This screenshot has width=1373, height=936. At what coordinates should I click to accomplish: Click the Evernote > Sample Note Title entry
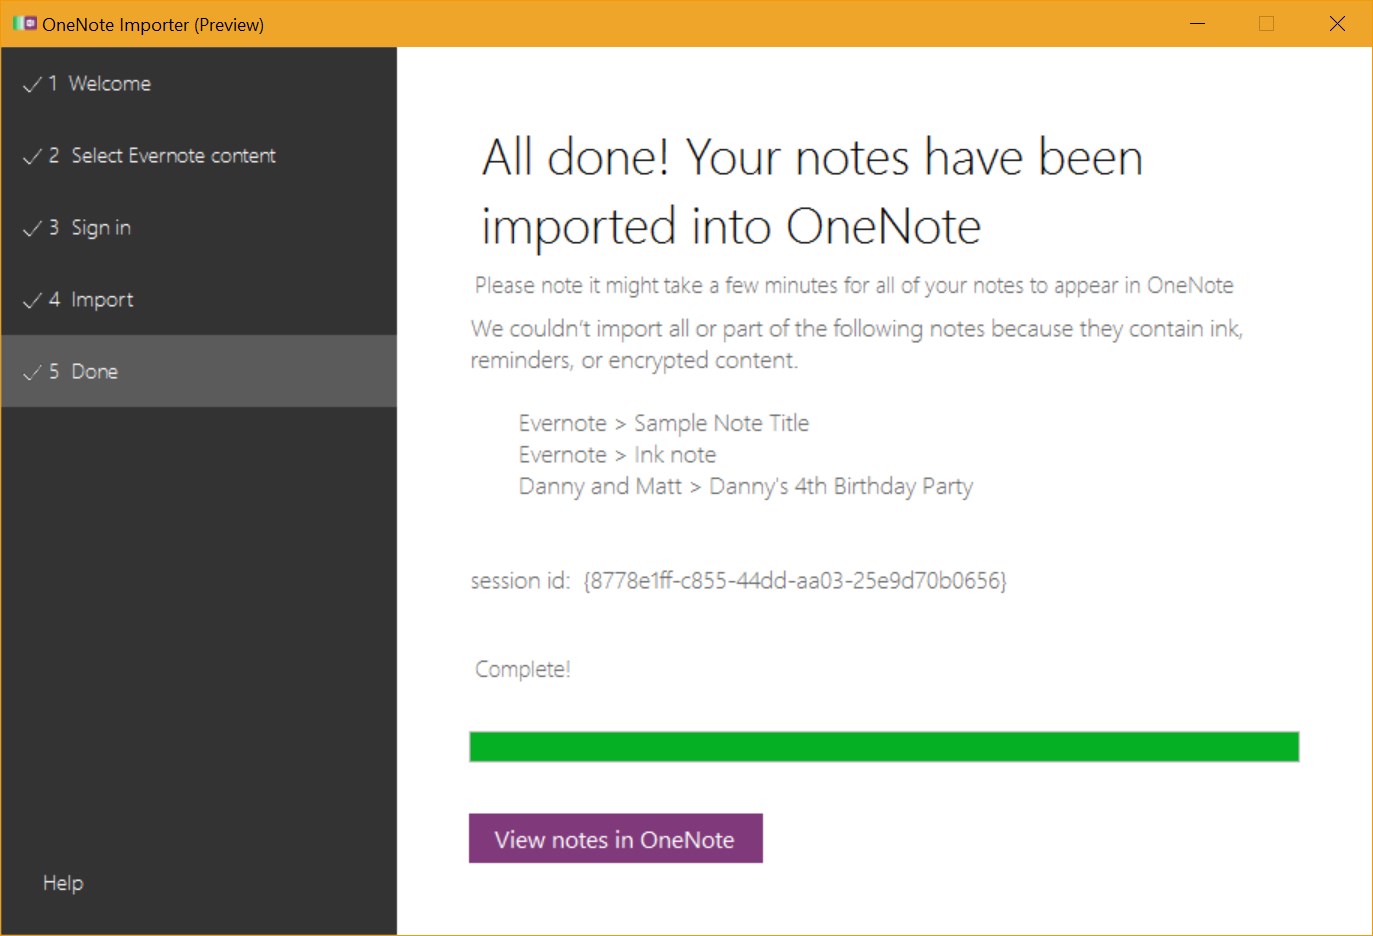(663, 422)
